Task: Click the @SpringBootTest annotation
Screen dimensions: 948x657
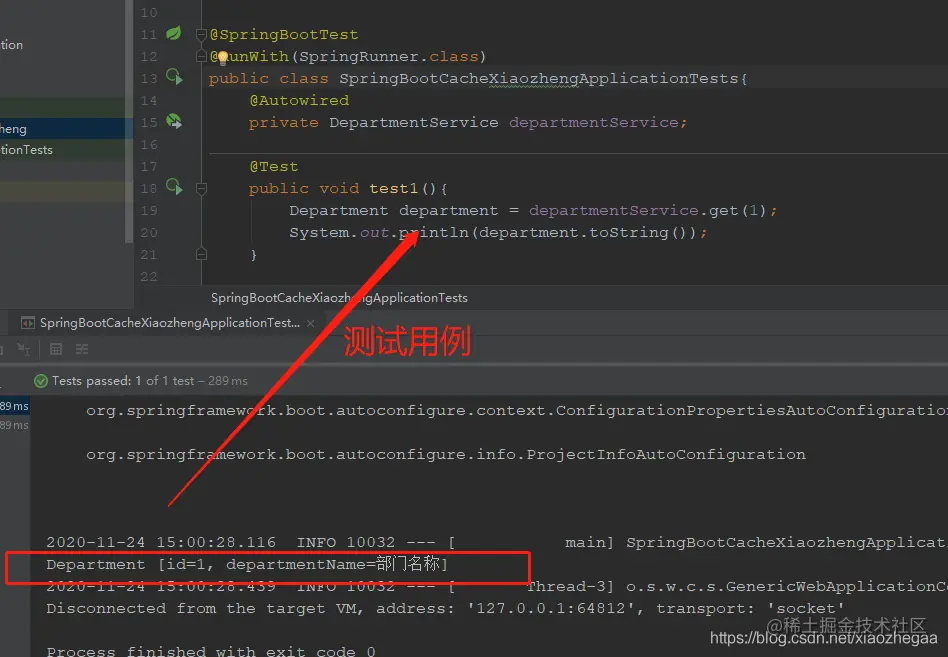Action: point(284,34)
